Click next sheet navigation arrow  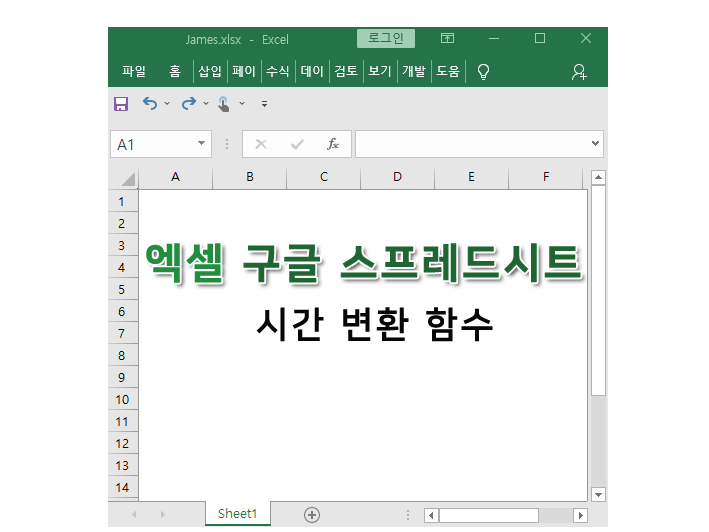(x=163, y=514)
